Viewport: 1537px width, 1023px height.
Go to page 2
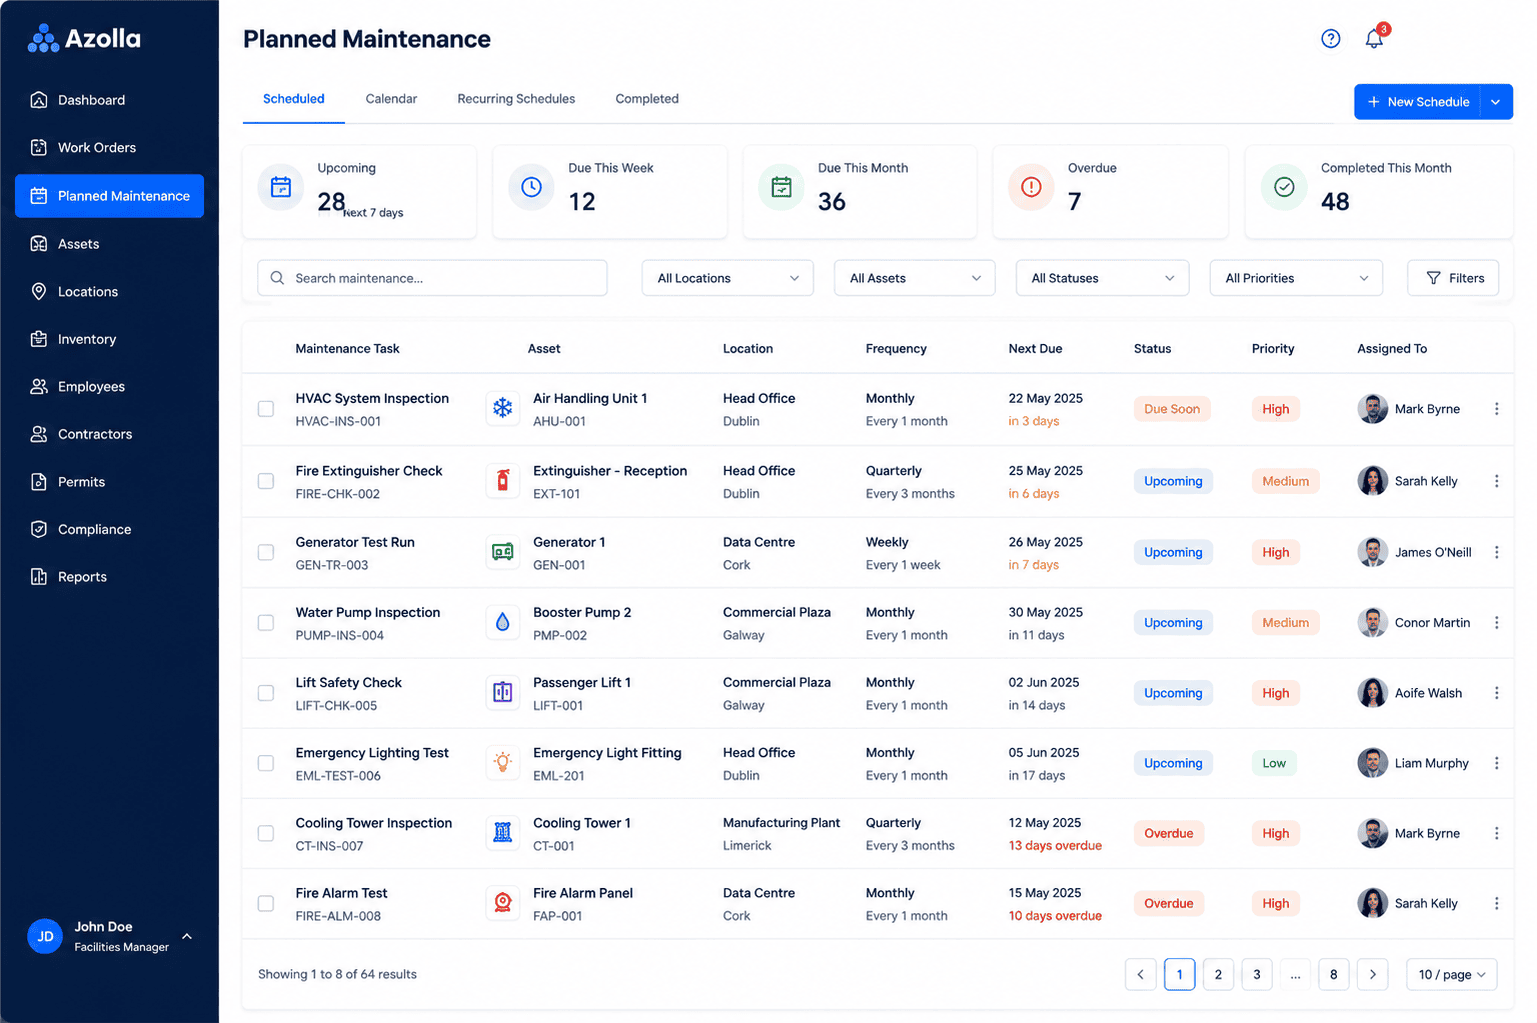[x=1218, y=974]
